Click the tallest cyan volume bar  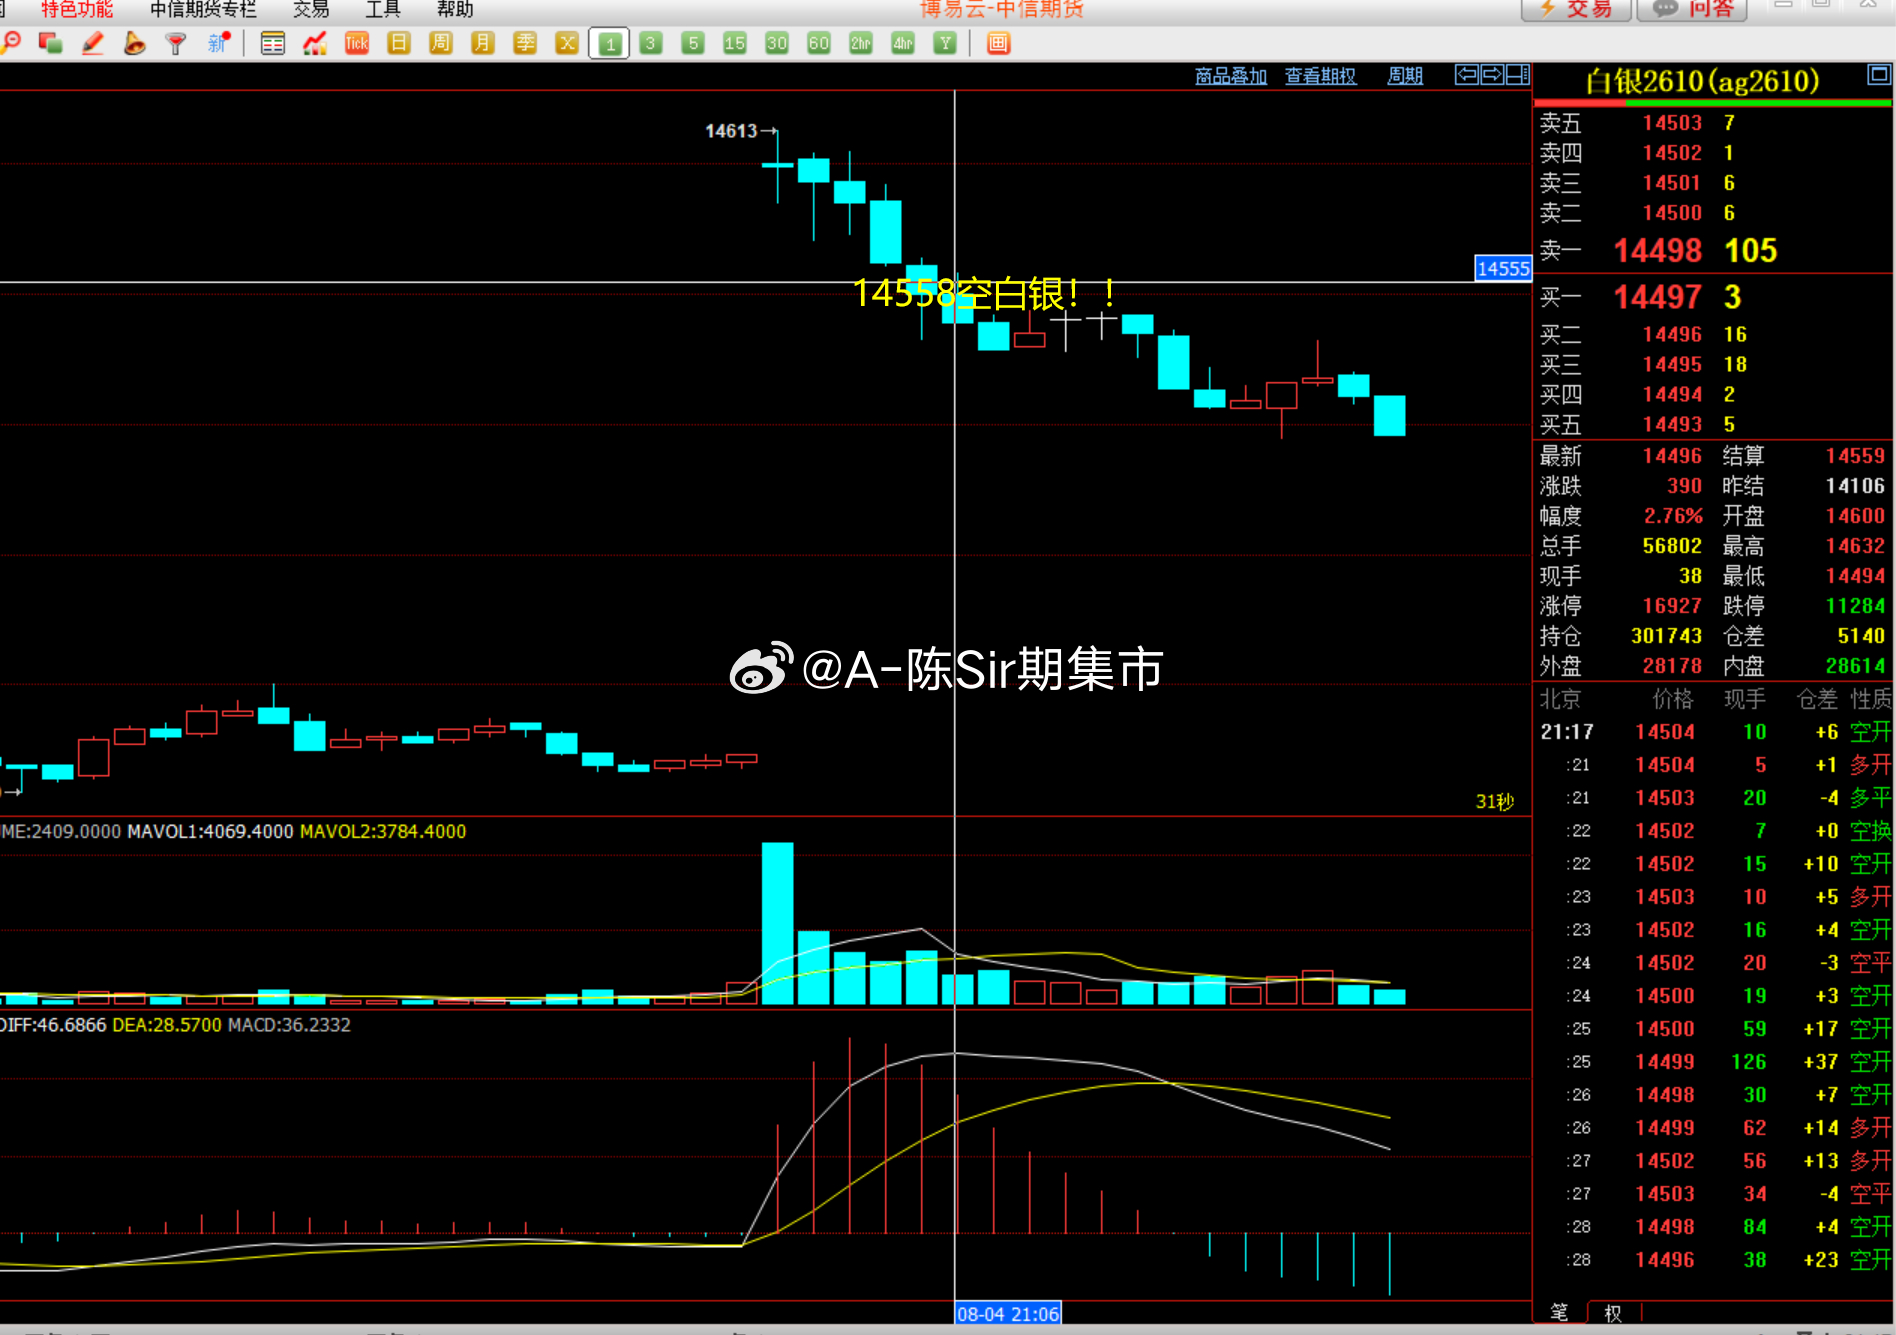[x=777, y=923]
